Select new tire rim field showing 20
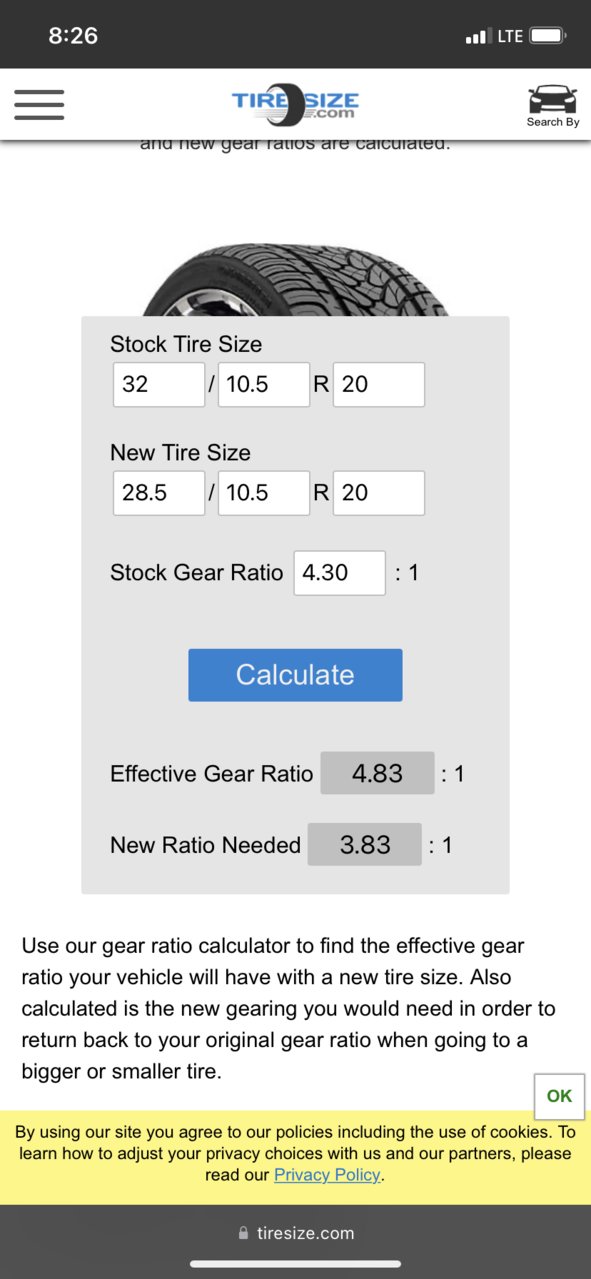 [379, 493]
